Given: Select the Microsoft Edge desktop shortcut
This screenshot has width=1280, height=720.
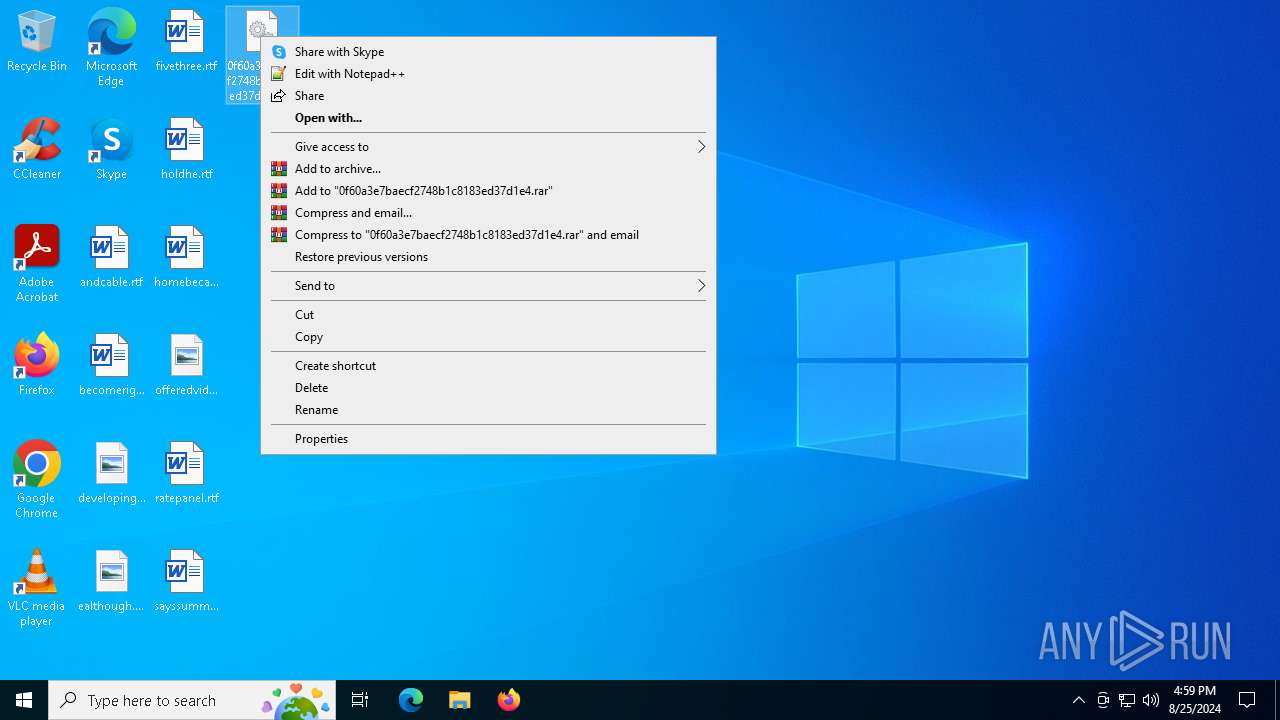Looking at the screenshot, I should [x=111, y=47].
